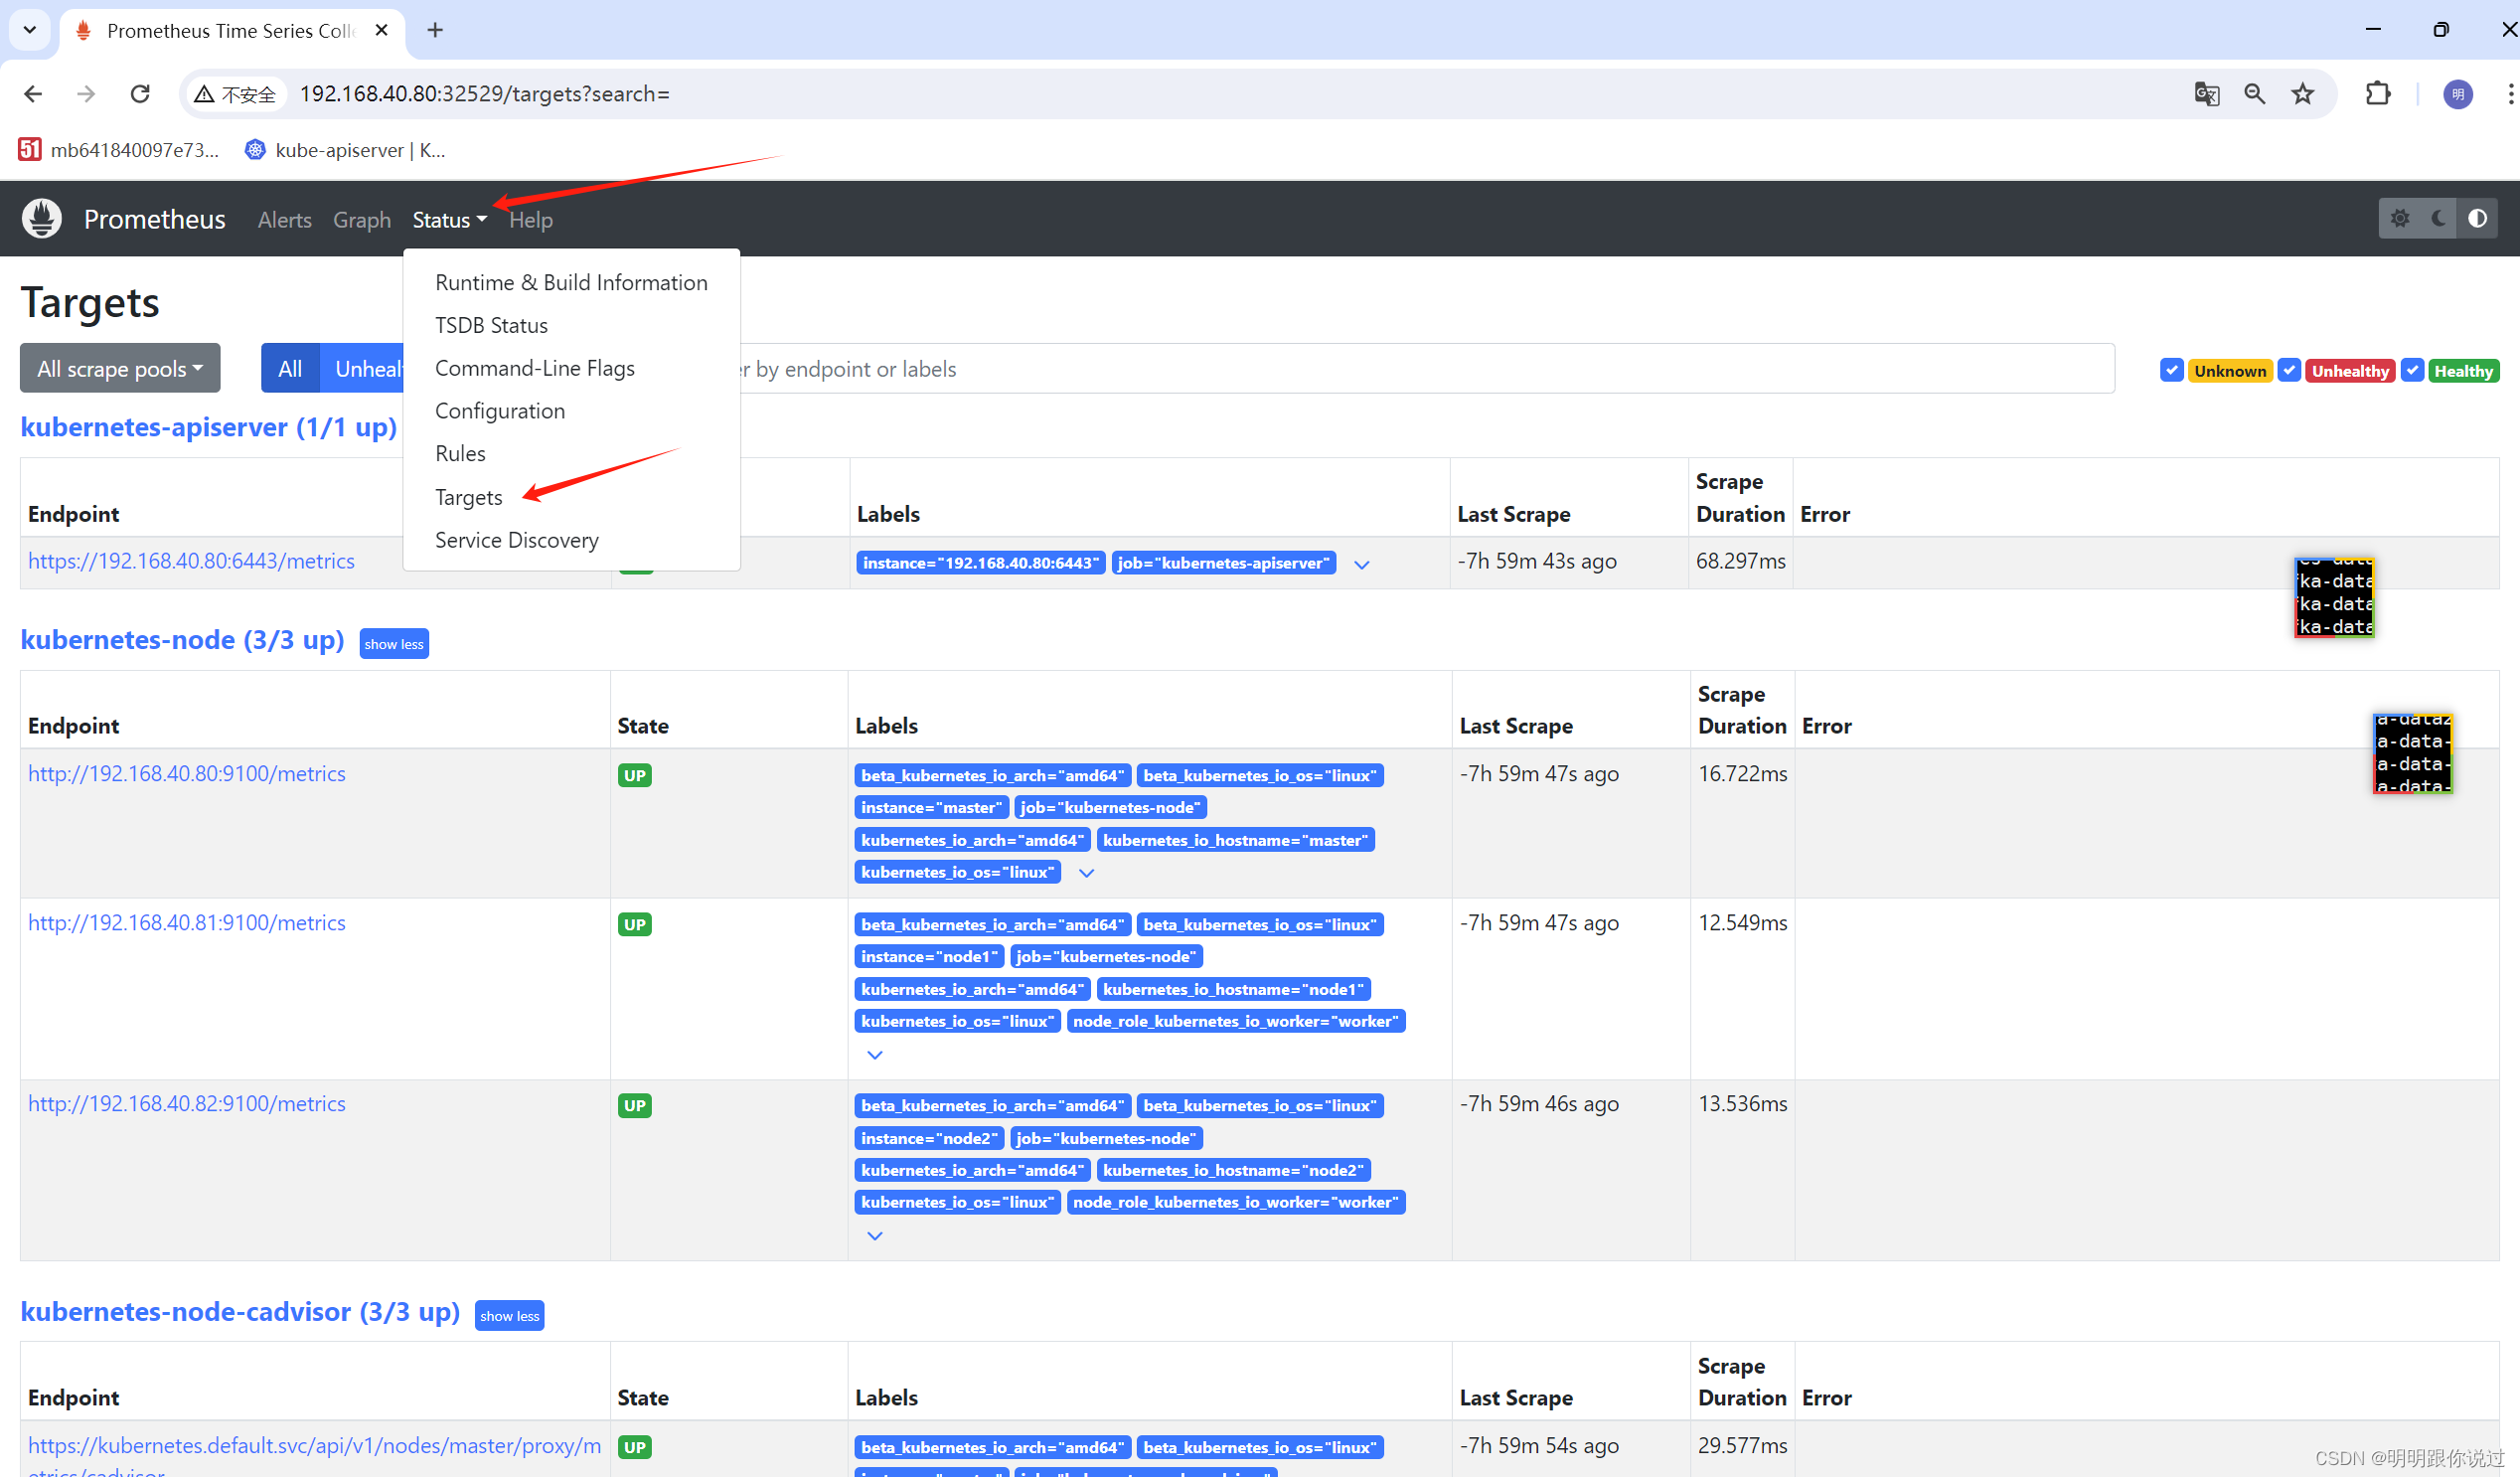Open http://192.168.40.82:9100/metrics endpoint link
Image resolution: width=2520 pixels, height=1477 pixels.
(187, 1104)
